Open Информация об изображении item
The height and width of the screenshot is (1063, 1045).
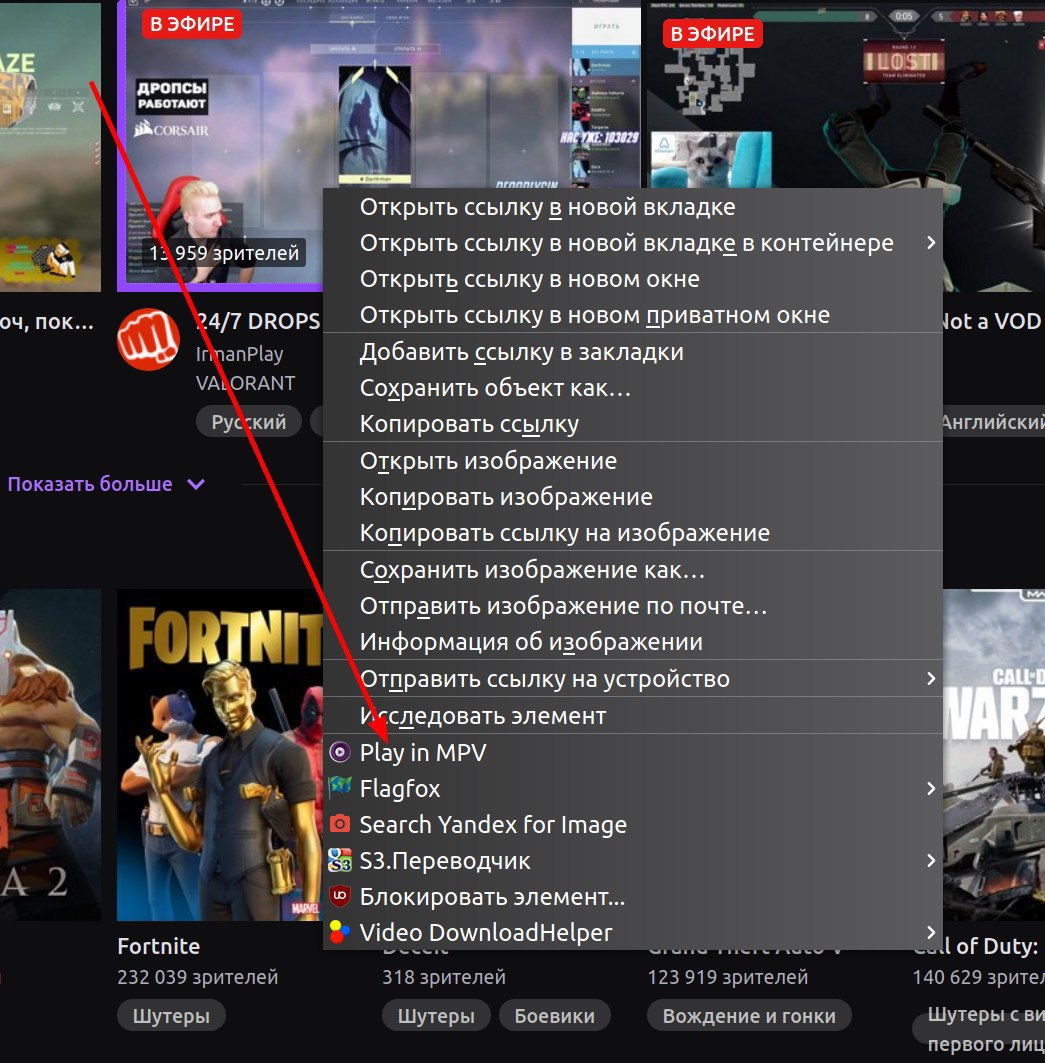point(633,642)
